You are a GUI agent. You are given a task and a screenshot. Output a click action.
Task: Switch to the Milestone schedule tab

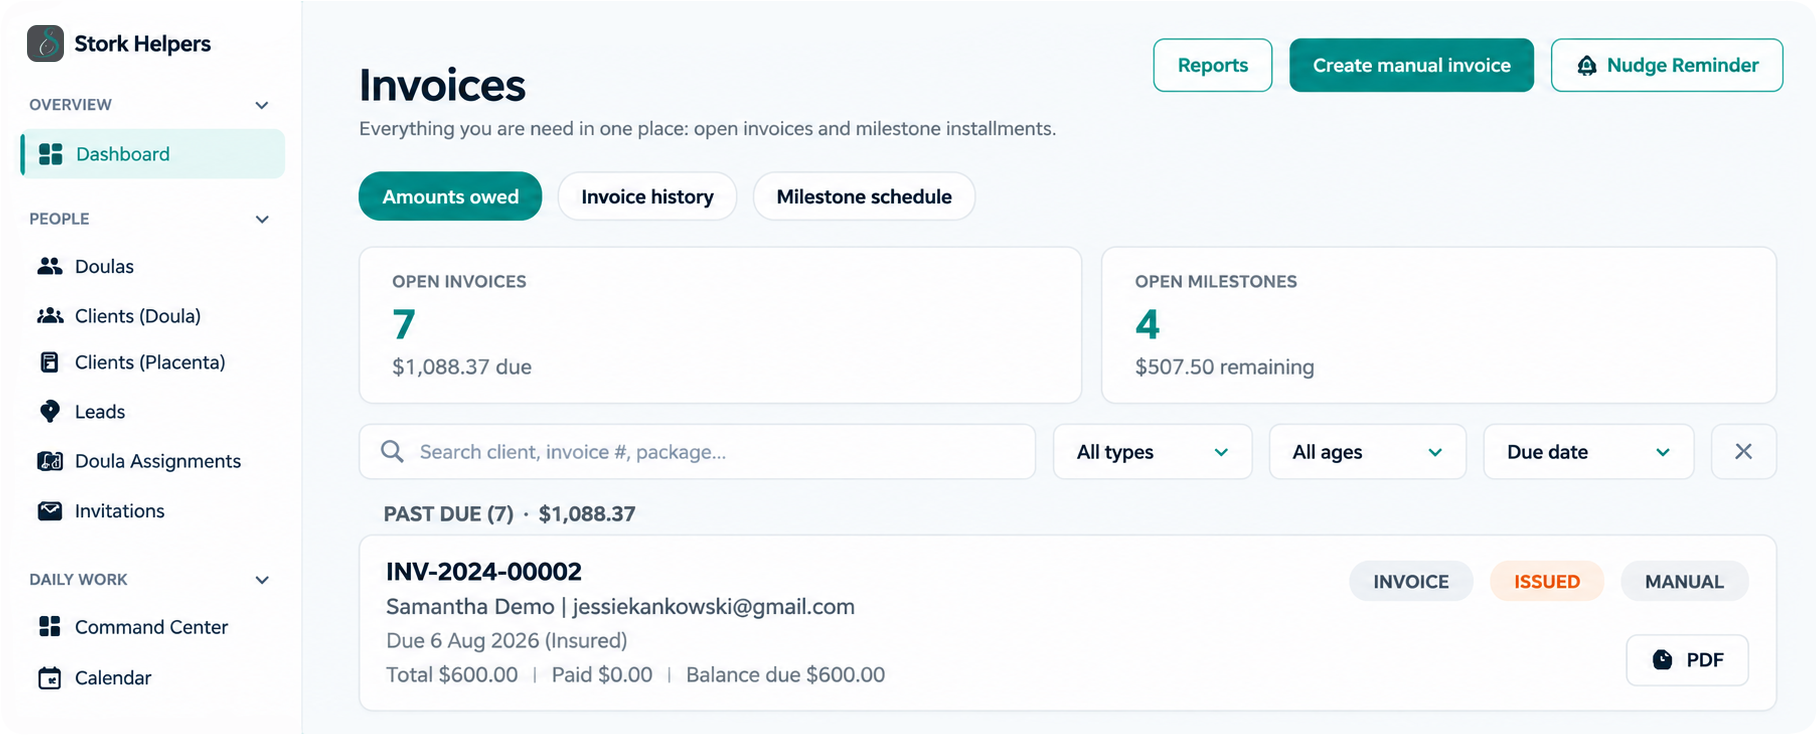(x=864, y=197)
